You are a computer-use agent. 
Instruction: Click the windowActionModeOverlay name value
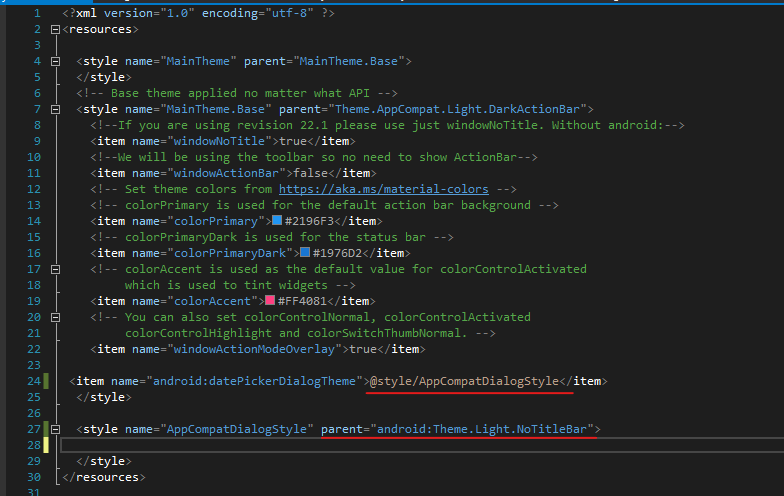pyautogui.click(x=254, y=349)
